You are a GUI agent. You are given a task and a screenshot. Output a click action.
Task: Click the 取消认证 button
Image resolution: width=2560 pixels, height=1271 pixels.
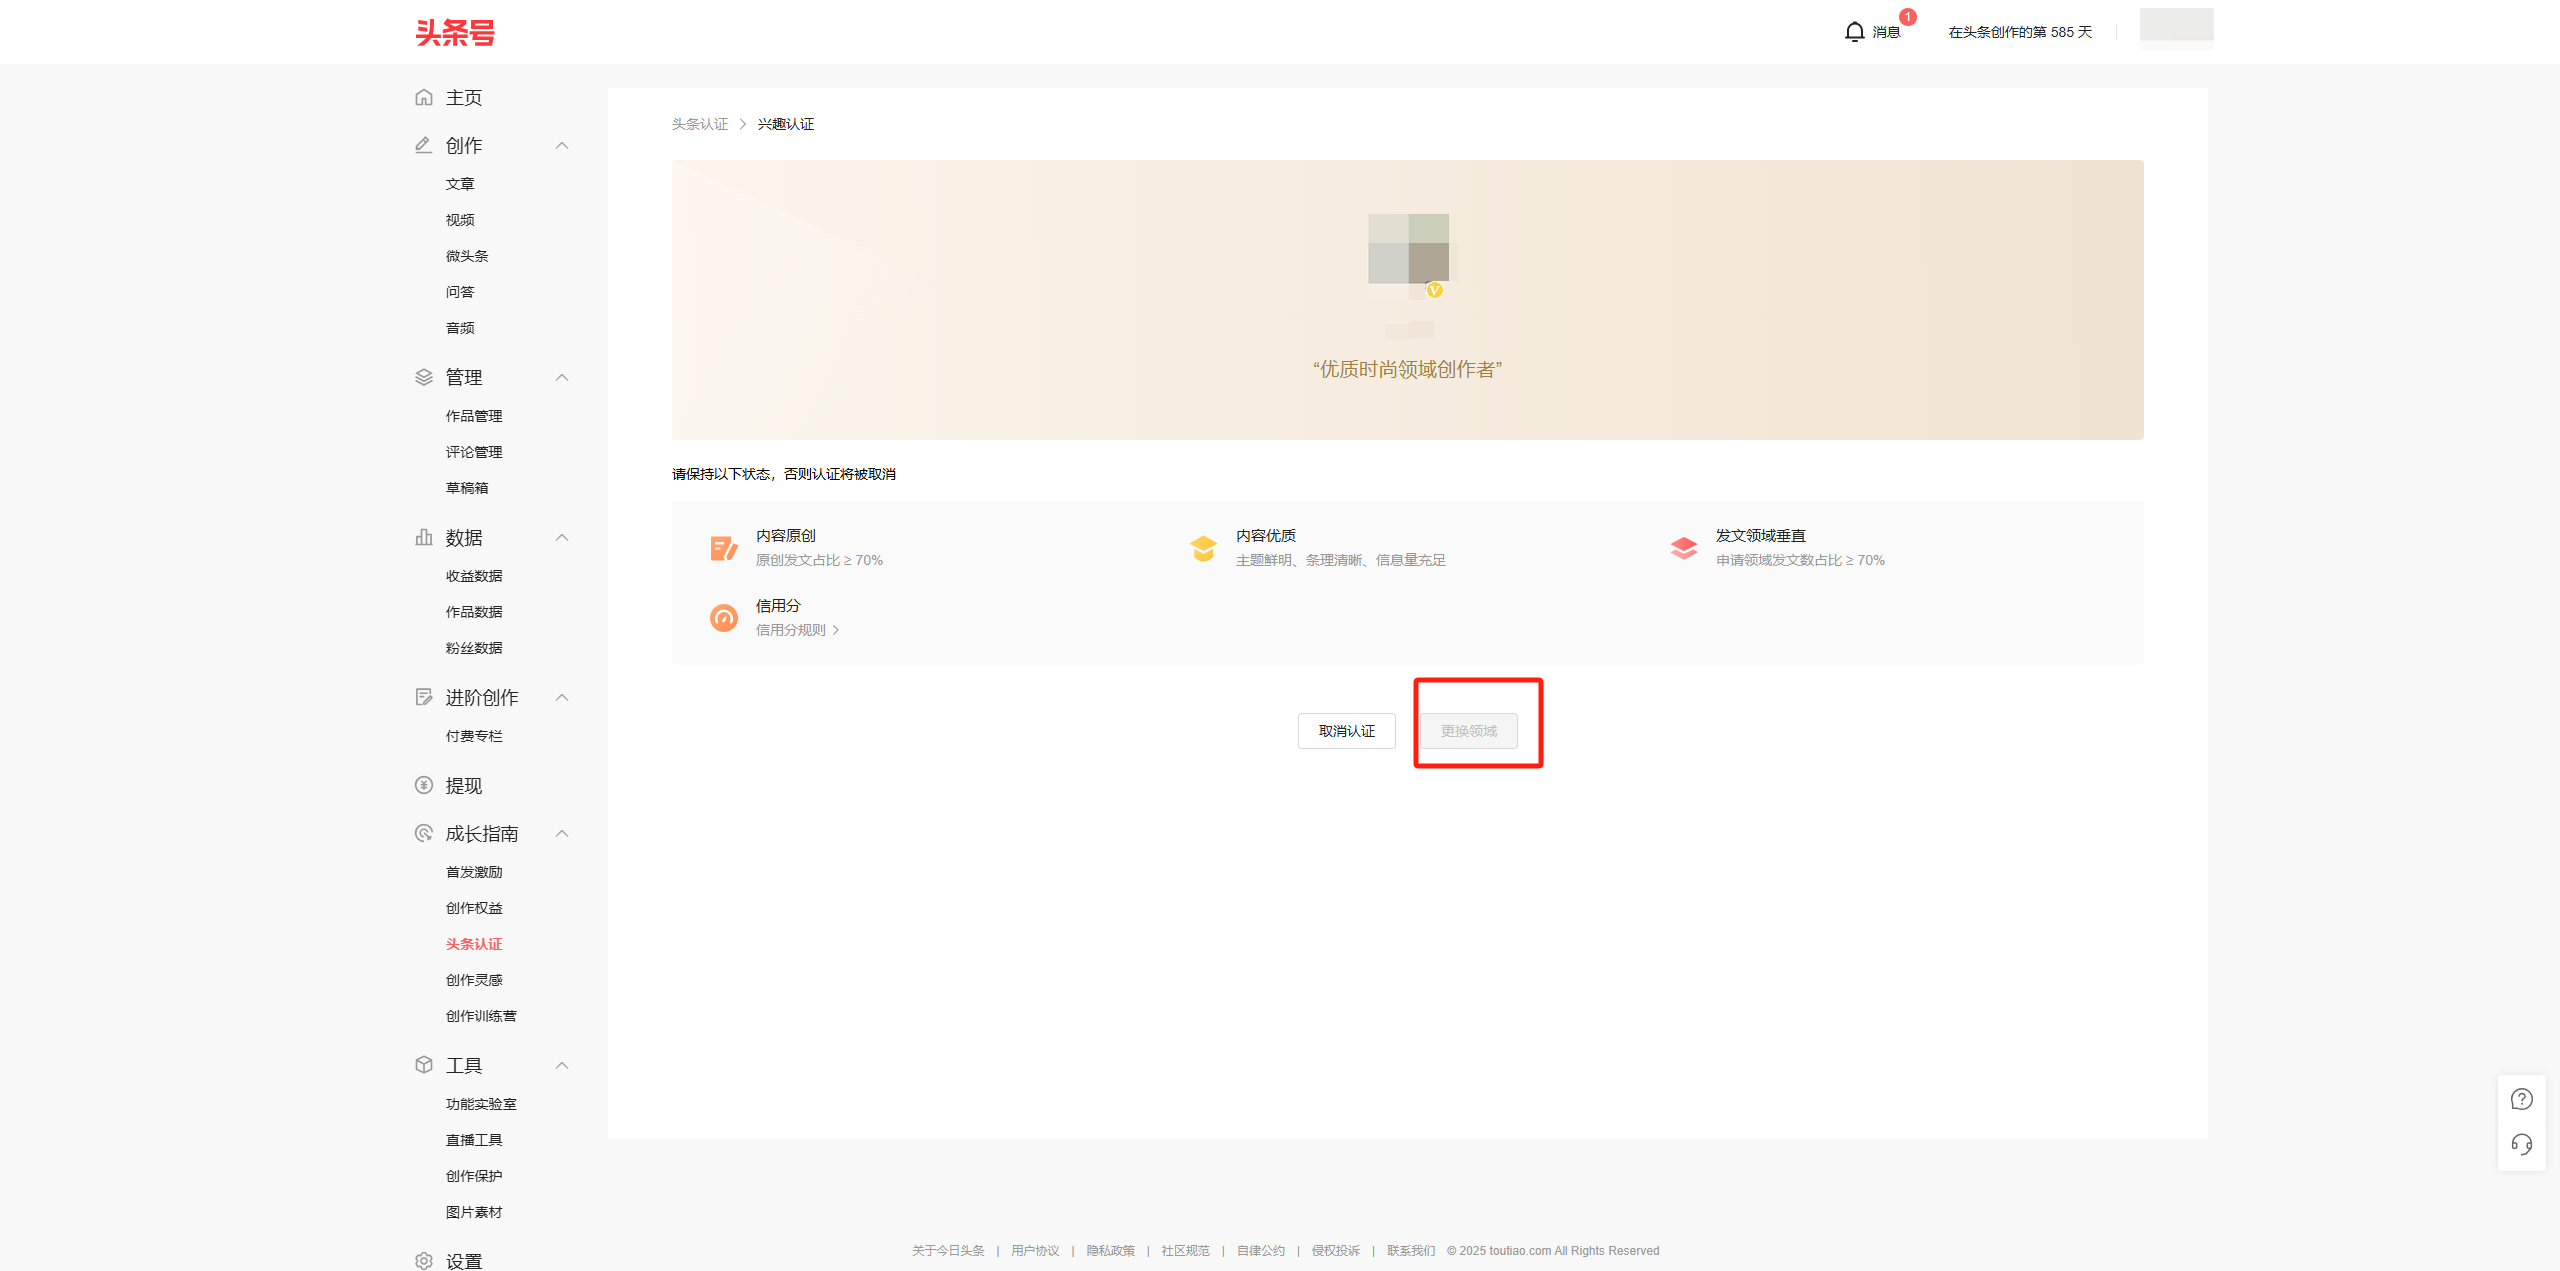coord(1346,731)
